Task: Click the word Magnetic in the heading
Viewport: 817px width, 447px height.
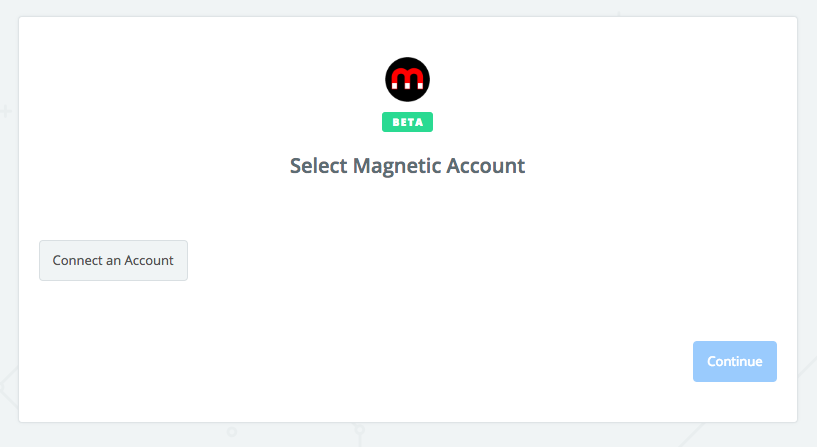Action: [x=397, y=166]
